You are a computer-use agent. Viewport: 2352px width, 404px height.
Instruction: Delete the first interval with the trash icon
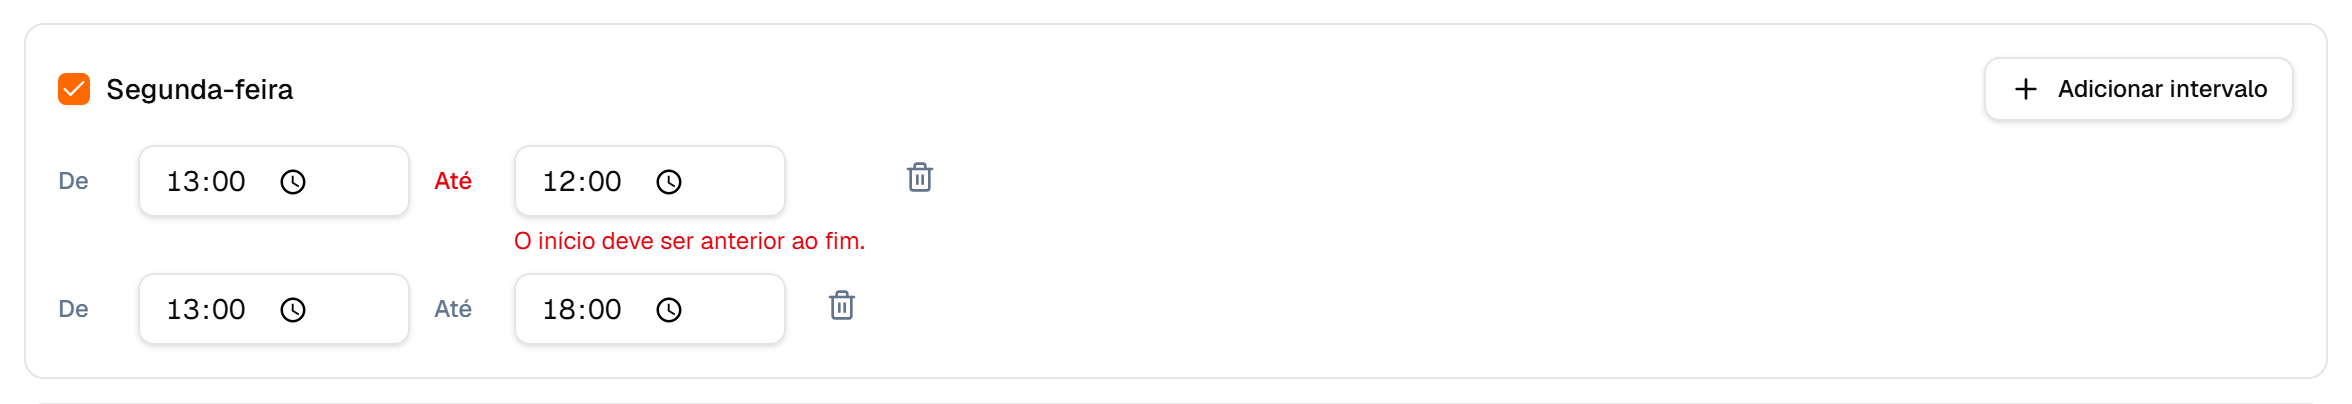[x=920, y=177]
